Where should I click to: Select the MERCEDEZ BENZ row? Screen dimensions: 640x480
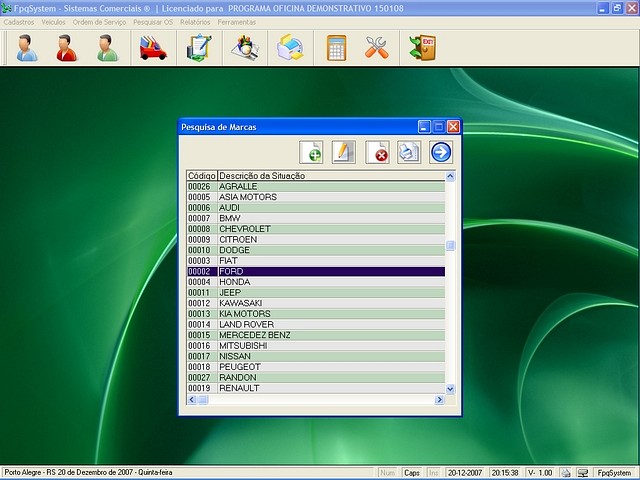click(x=316, y=335)
